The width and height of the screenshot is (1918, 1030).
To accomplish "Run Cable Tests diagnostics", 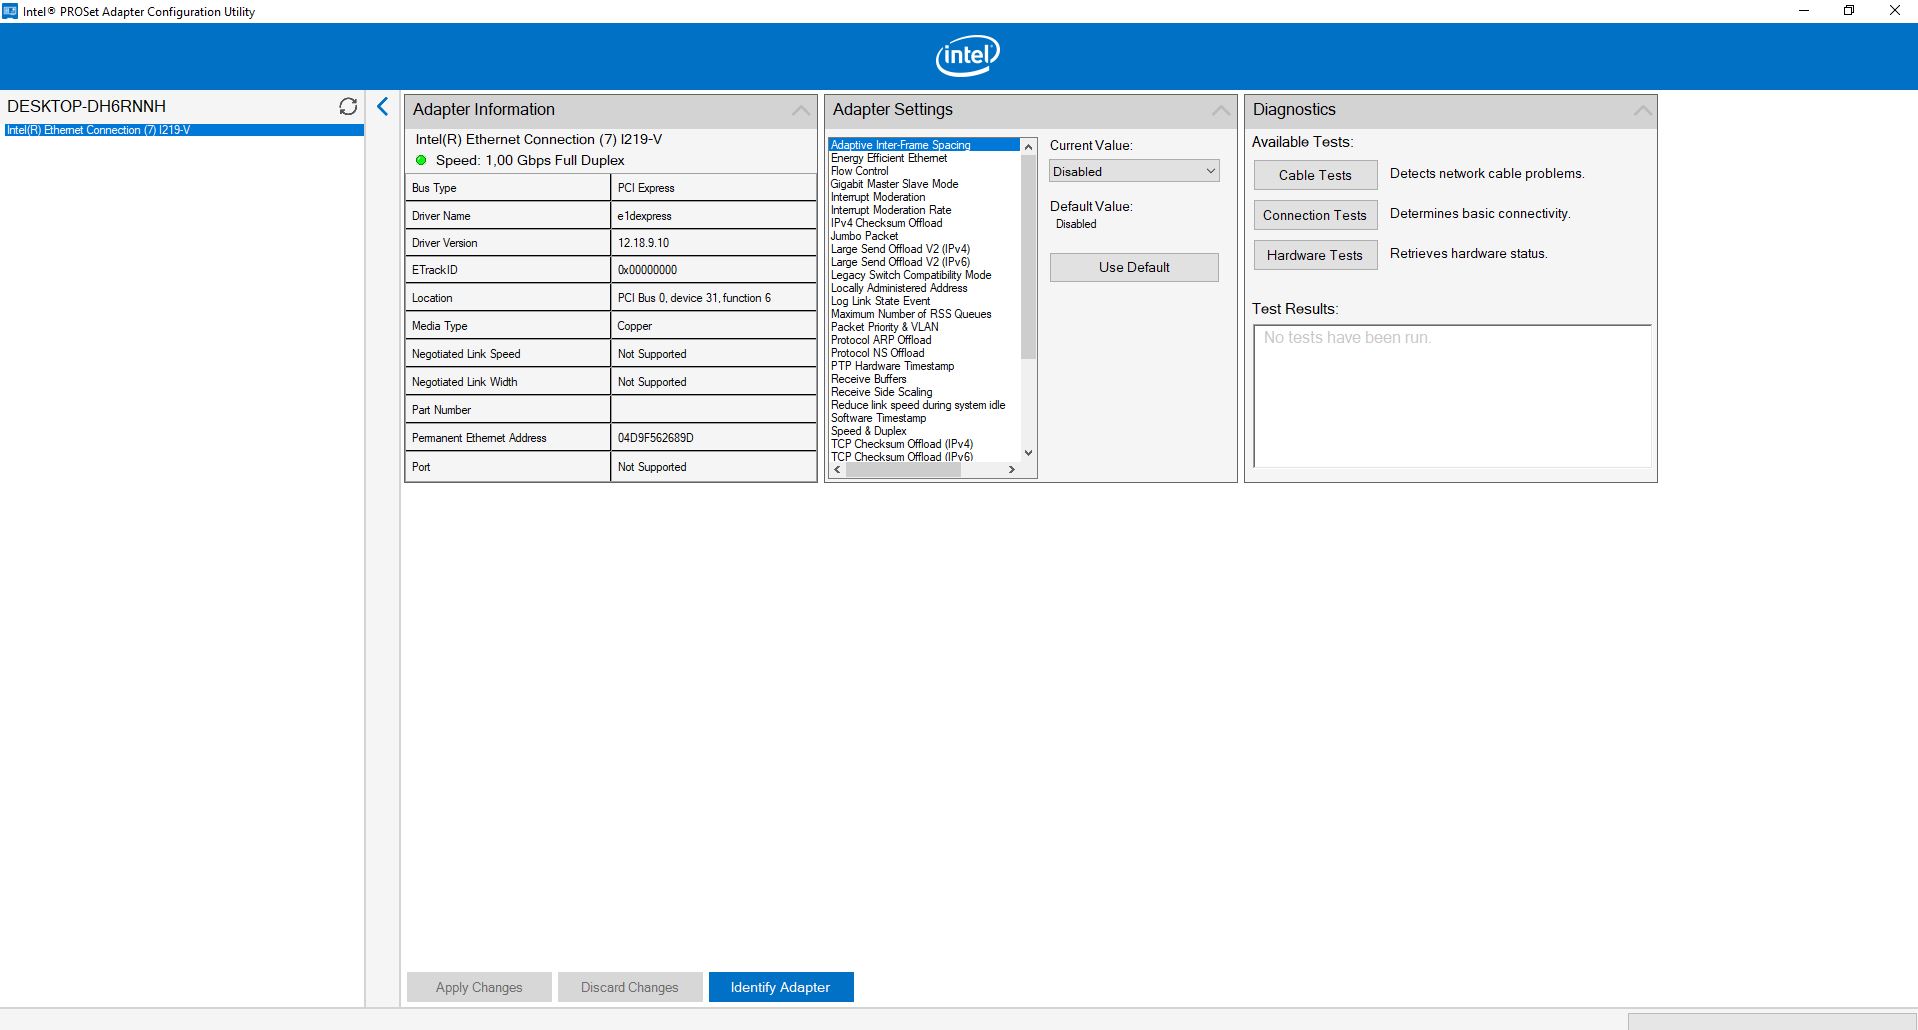I will (x=1314, y=175).
